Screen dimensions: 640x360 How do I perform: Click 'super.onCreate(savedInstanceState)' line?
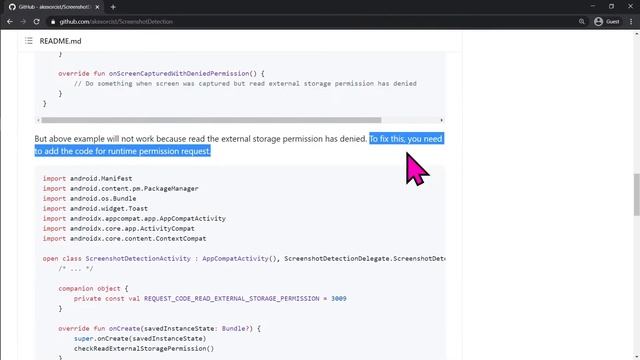click(x=140, y=338)
